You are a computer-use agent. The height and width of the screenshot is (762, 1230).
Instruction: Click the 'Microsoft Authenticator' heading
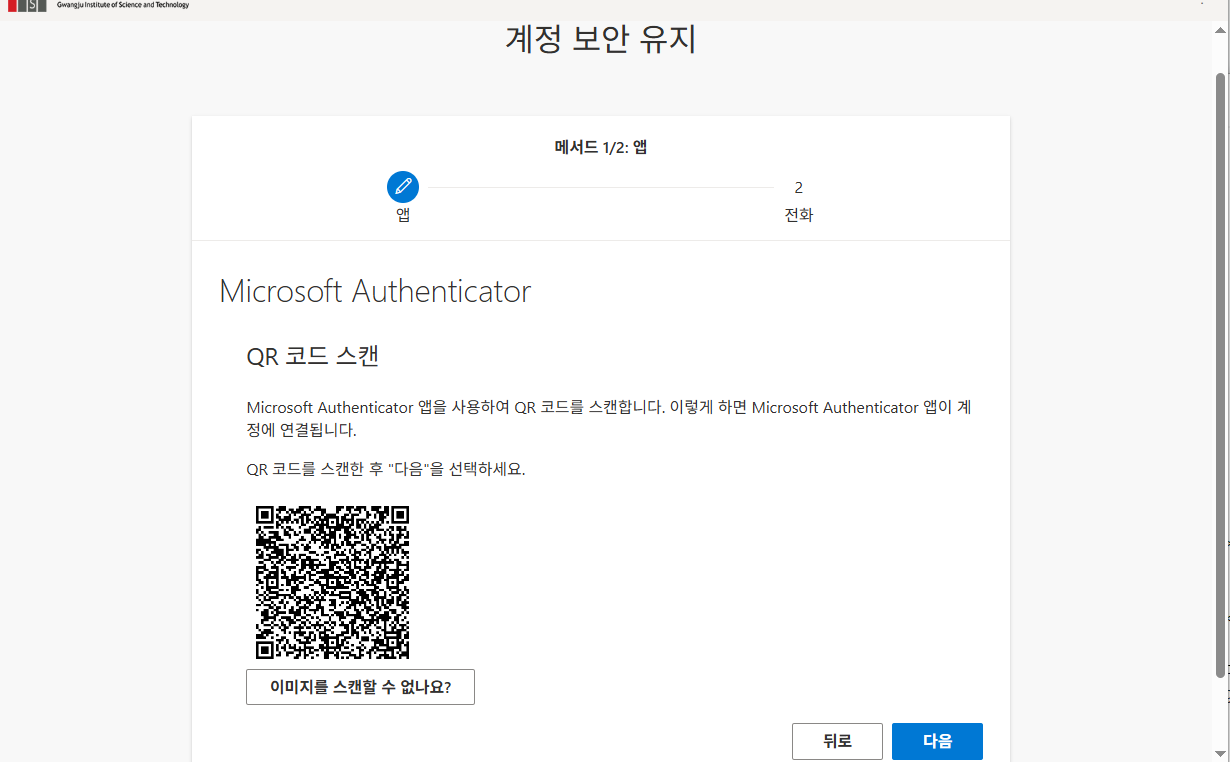click(375, 291)
